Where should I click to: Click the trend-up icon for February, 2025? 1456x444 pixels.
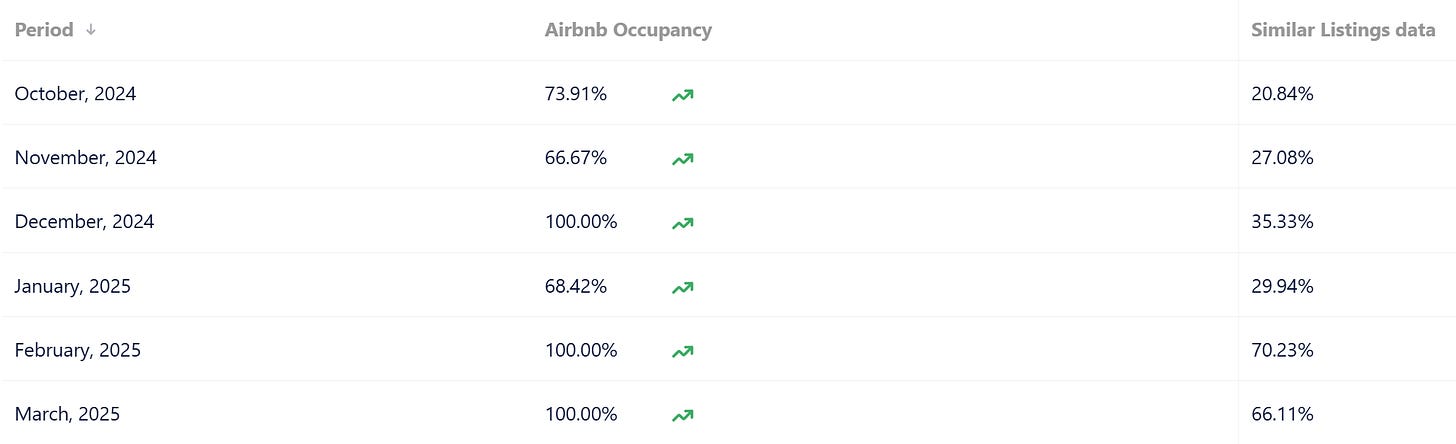tap(683, 351)
